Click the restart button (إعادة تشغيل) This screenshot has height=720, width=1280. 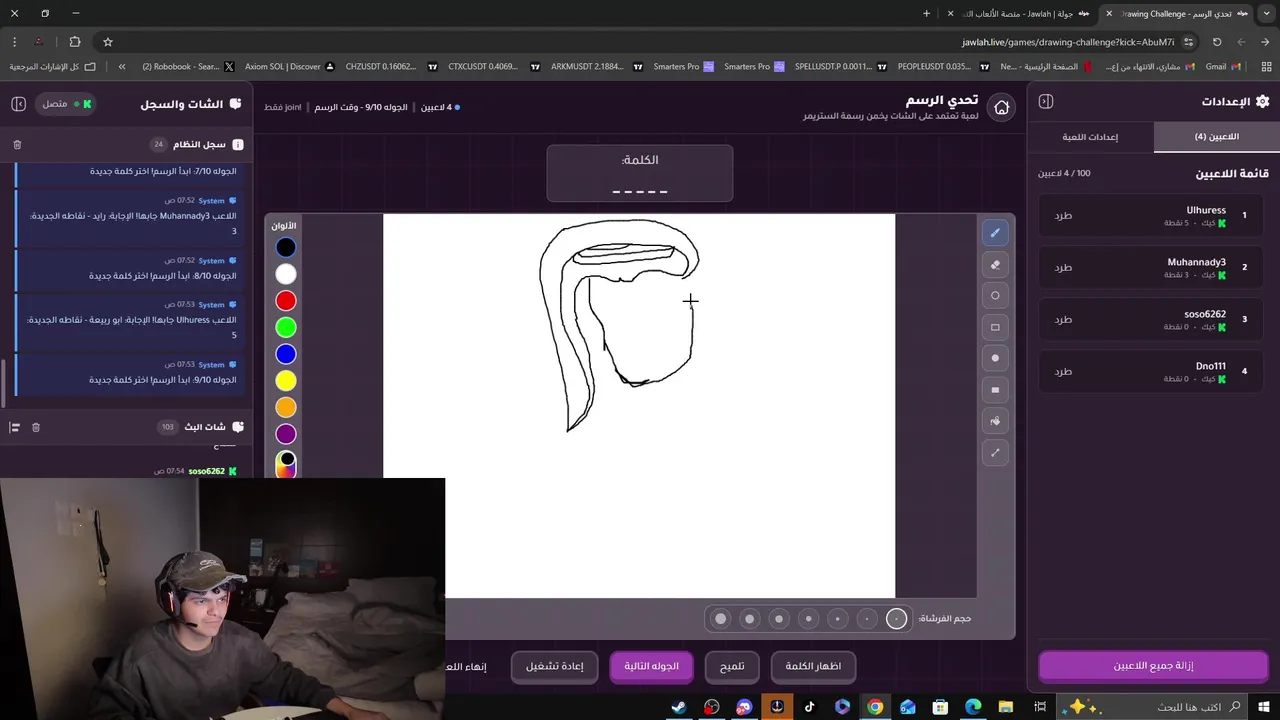(x=555, y=666)
